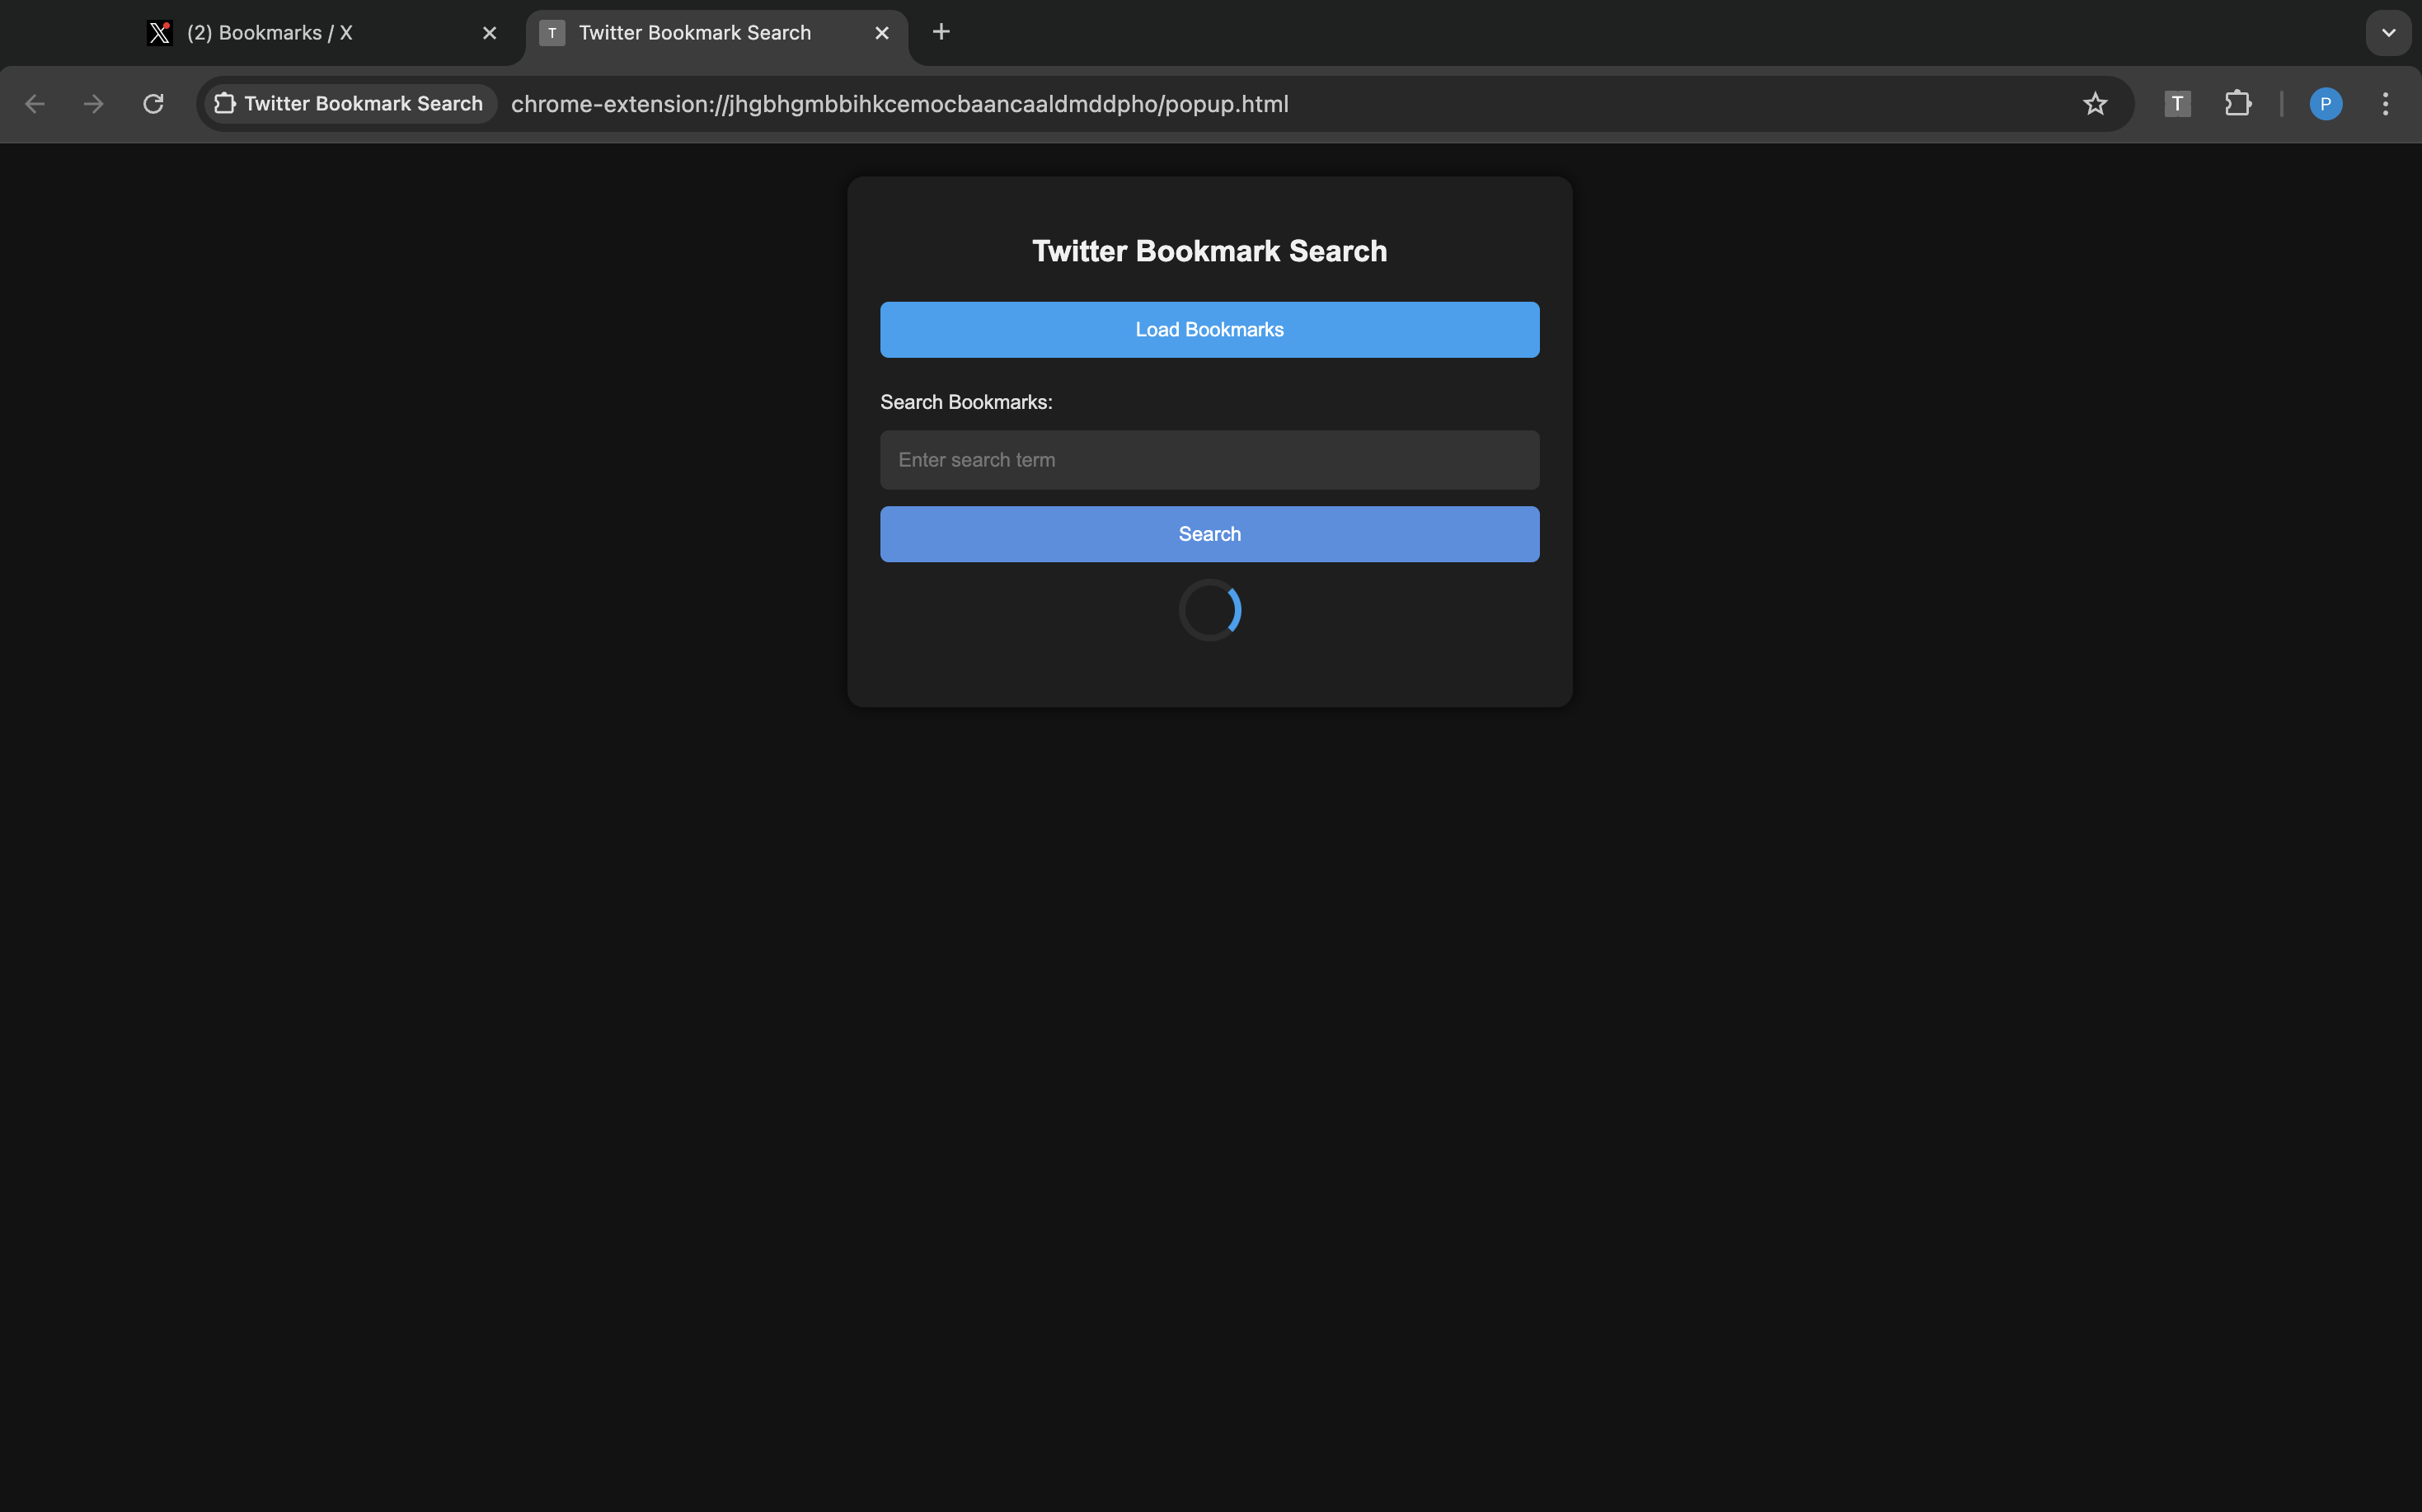Open the tab search chevron

tap(2389, 32)
